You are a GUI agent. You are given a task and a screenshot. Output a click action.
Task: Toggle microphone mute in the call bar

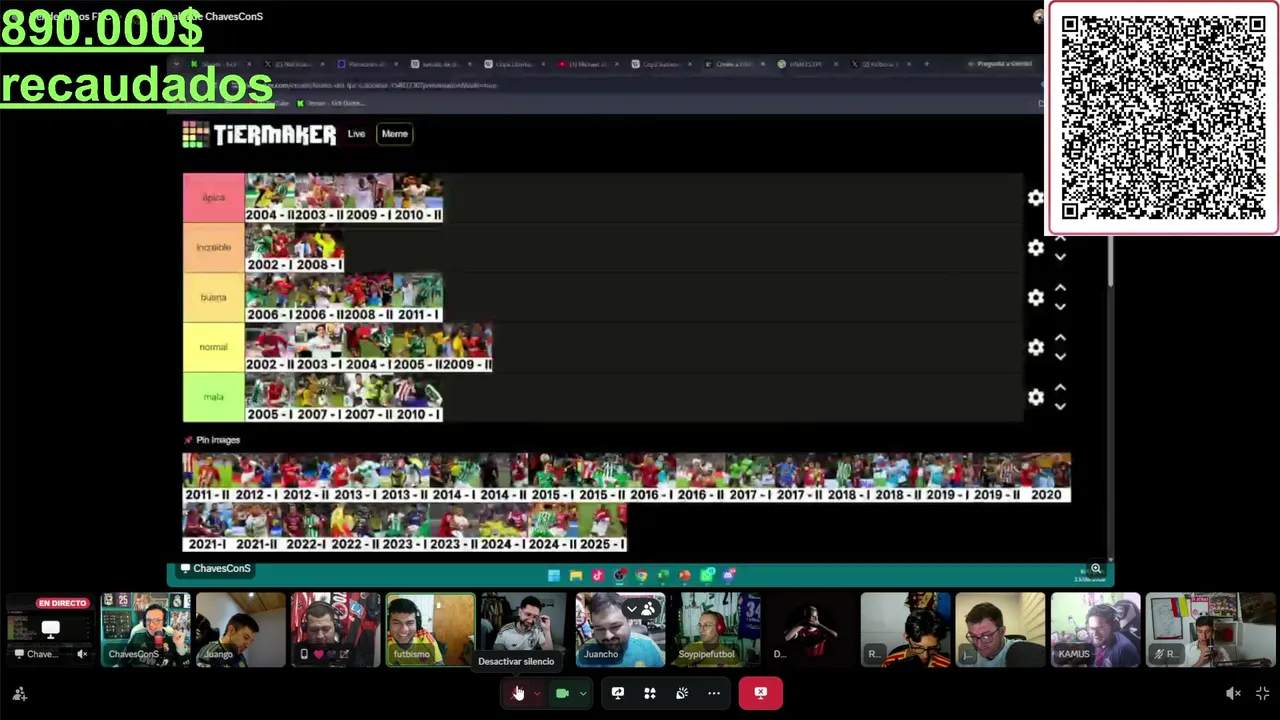tap(518, 693)
